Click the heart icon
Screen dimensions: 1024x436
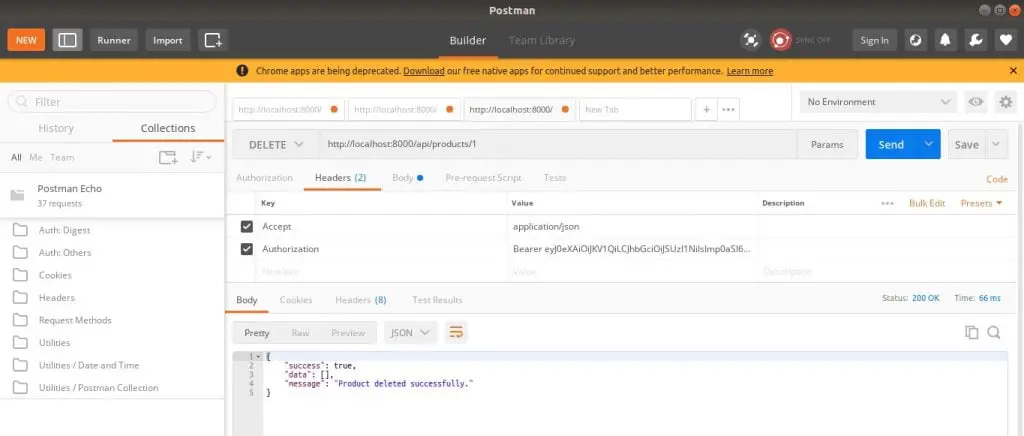tap(1005, 40)
